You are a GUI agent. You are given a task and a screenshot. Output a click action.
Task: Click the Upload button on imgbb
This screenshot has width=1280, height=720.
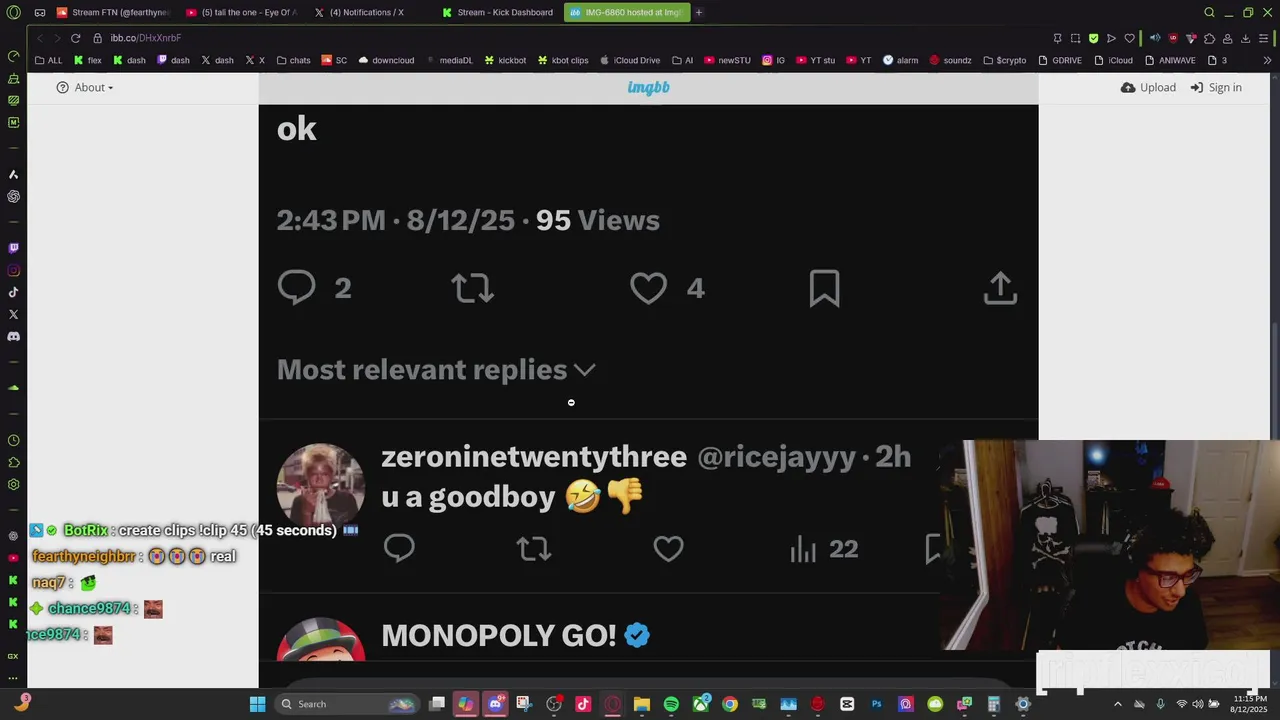[x=1148, y=87]
